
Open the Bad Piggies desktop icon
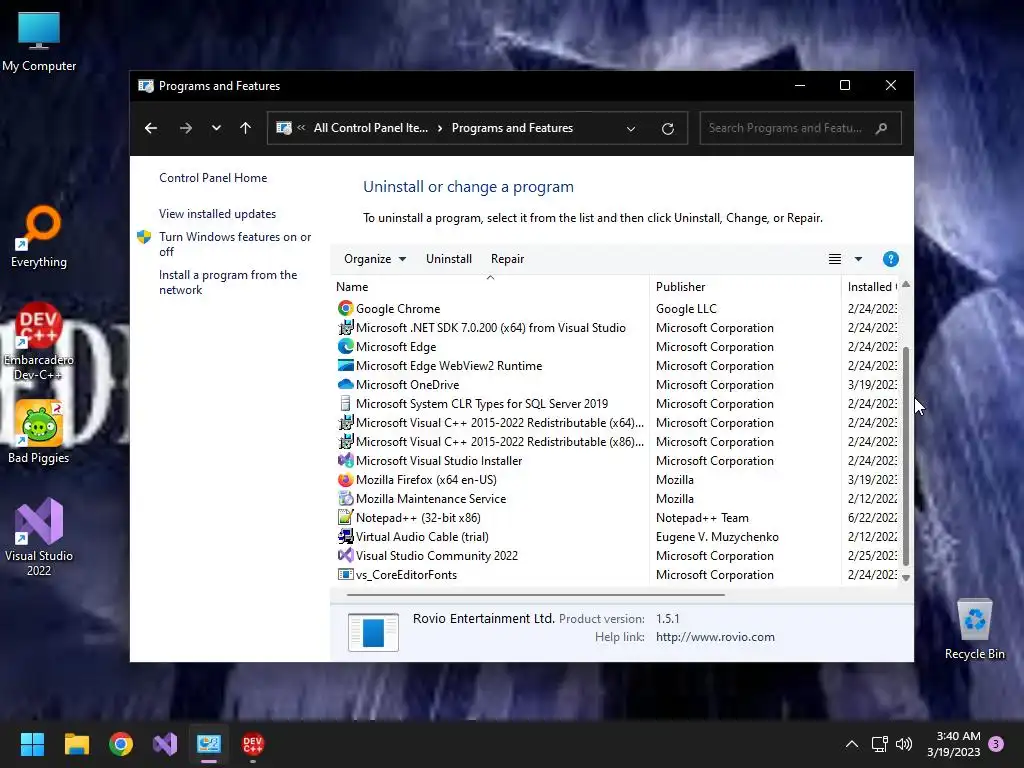39,432
